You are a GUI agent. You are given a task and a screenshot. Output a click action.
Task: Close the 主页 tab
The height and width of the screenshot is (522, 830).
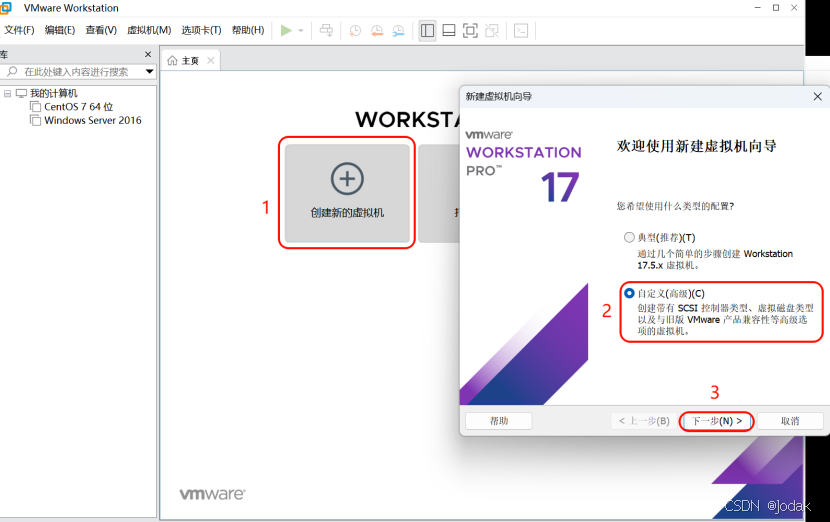[211, 60]
